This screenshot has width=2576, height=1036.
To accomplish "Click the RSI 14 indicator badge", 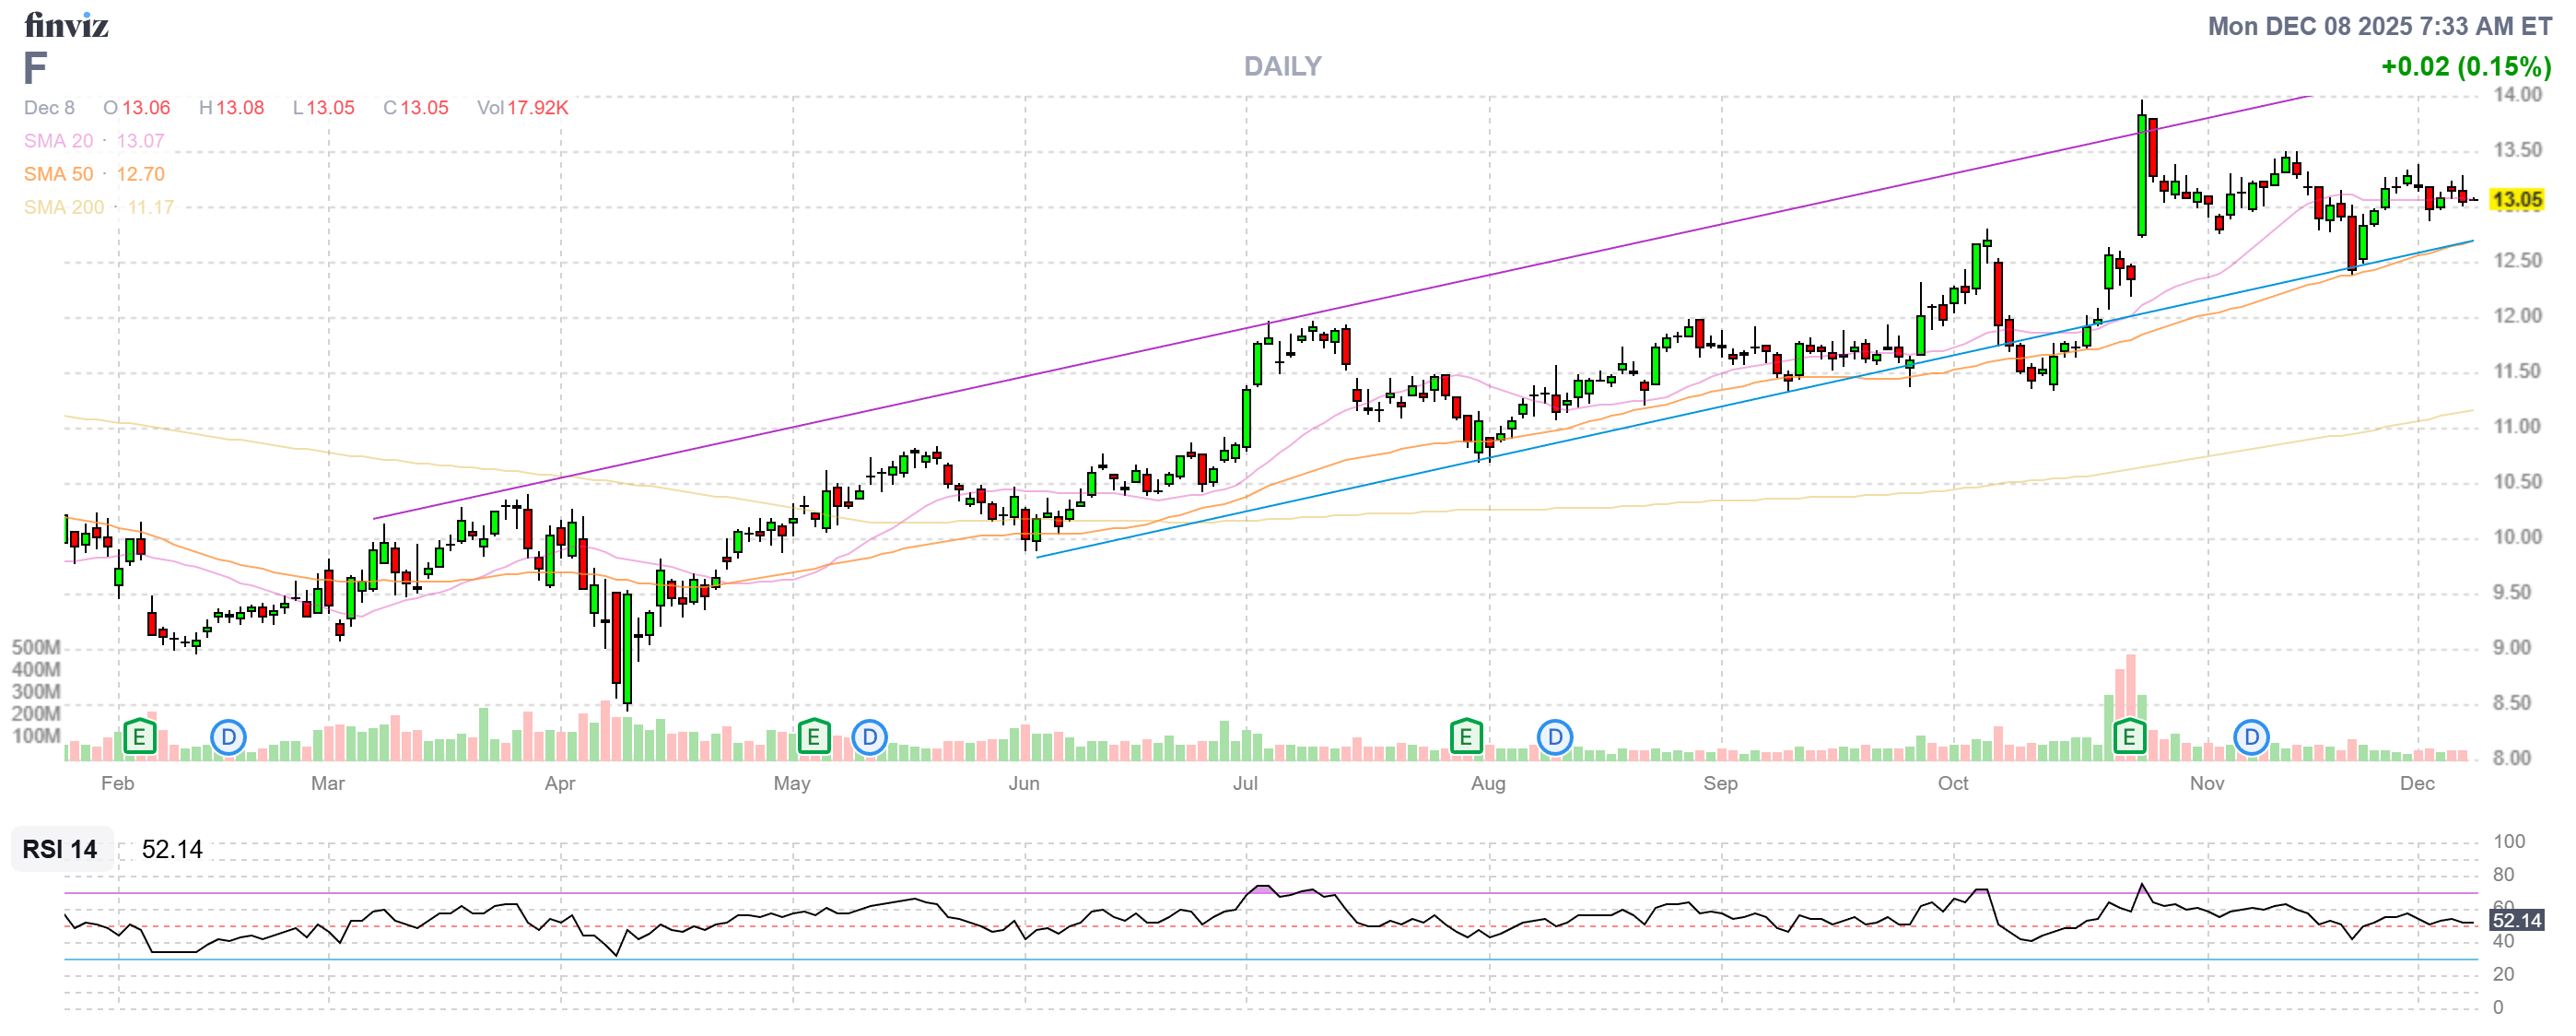I will pyautogui.click(x=61, y=849).
